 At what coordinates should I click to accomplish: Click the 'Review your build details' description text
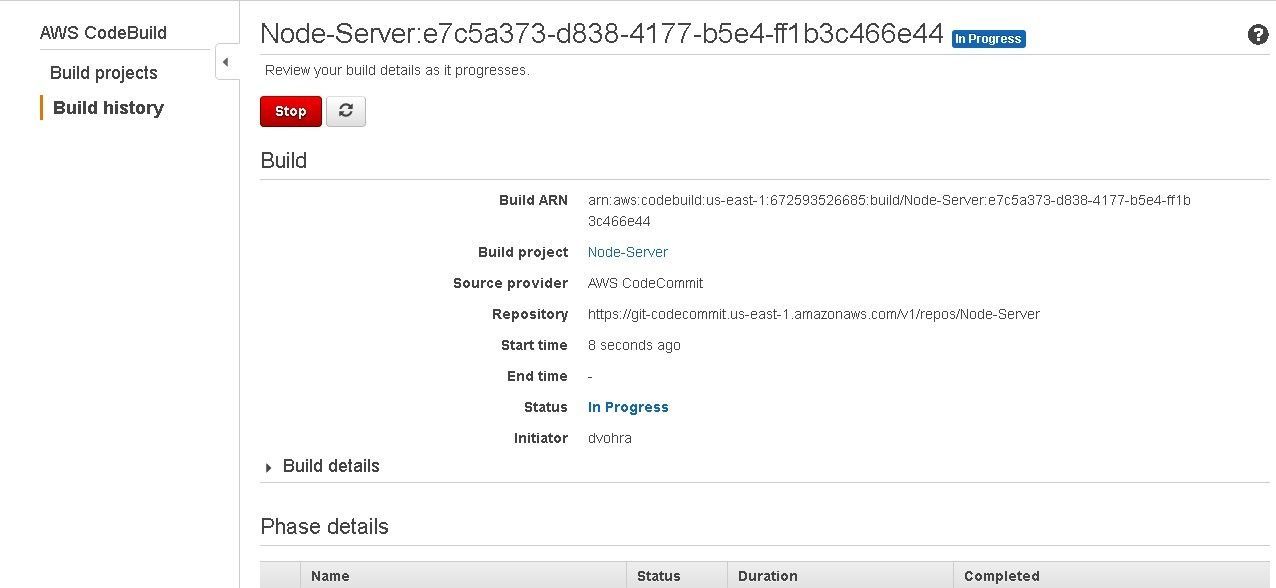tap(397, 71)
